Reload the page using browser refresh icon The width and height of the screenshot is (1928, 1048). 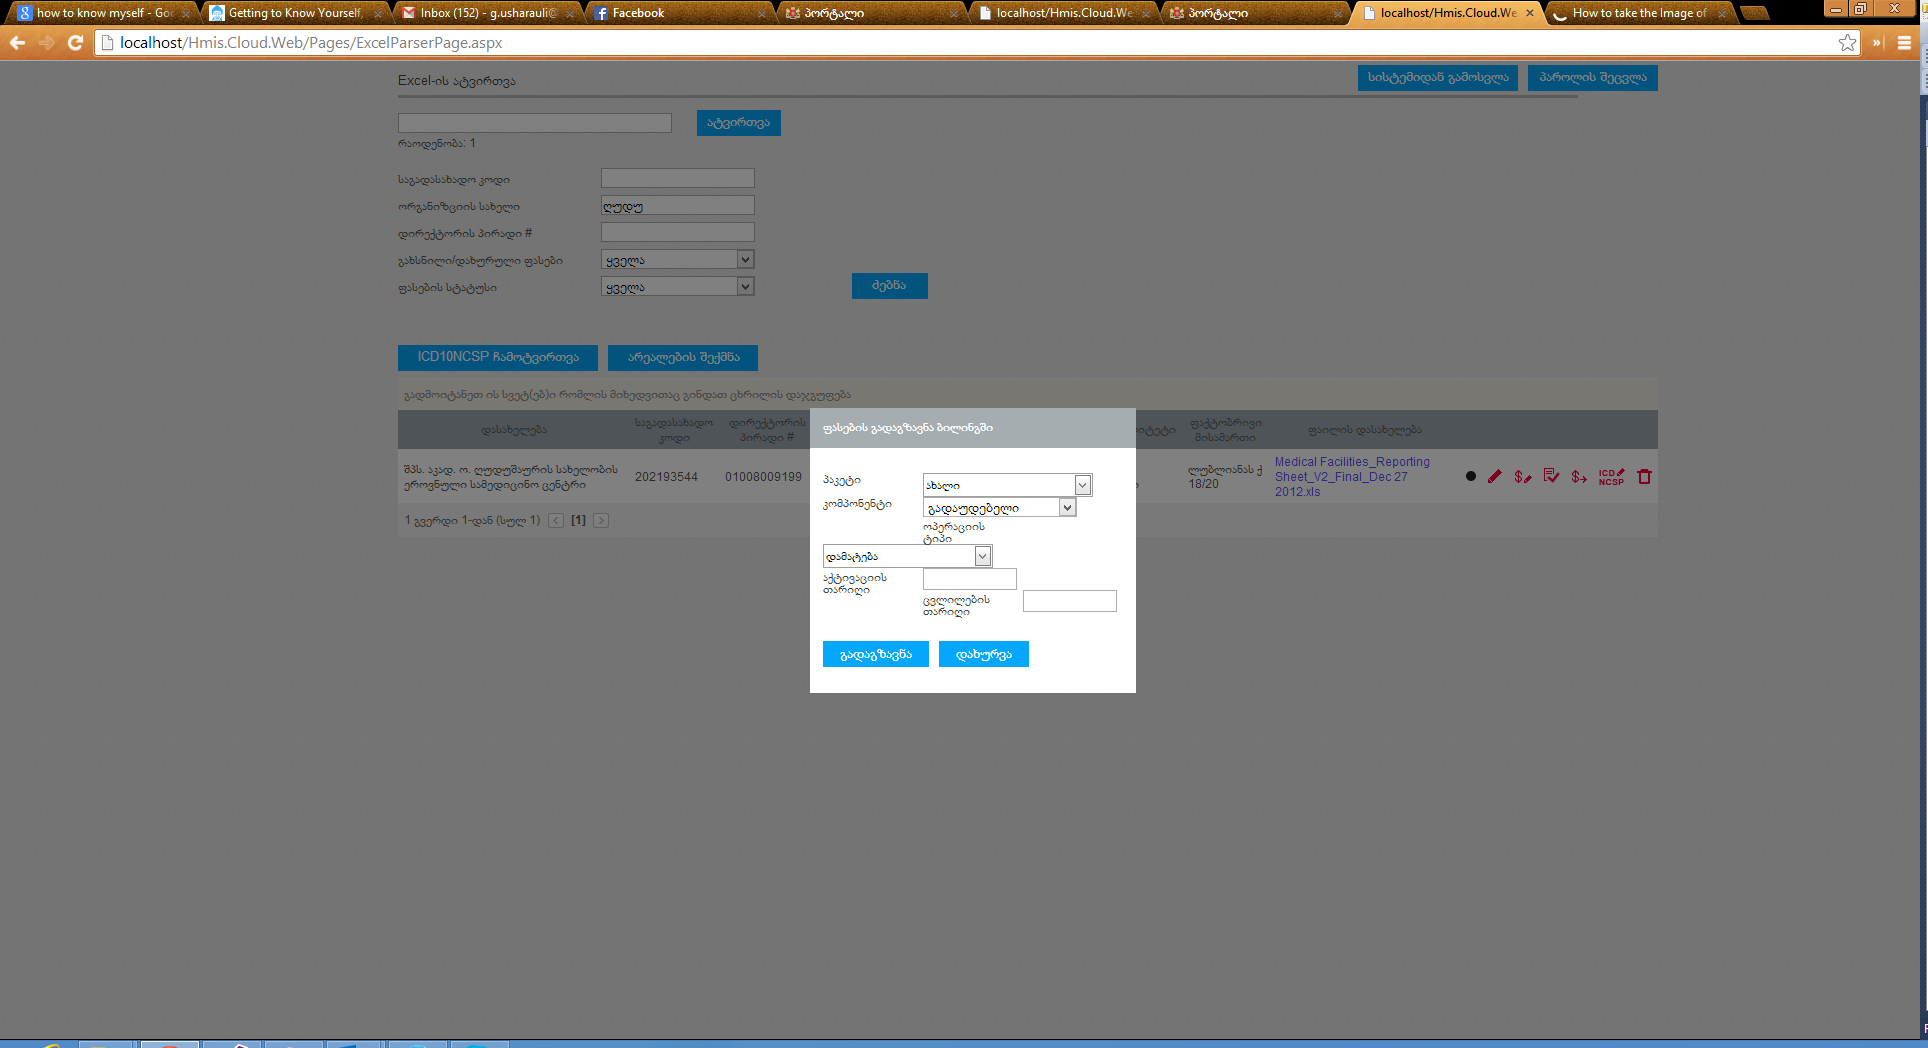point(75,43)
